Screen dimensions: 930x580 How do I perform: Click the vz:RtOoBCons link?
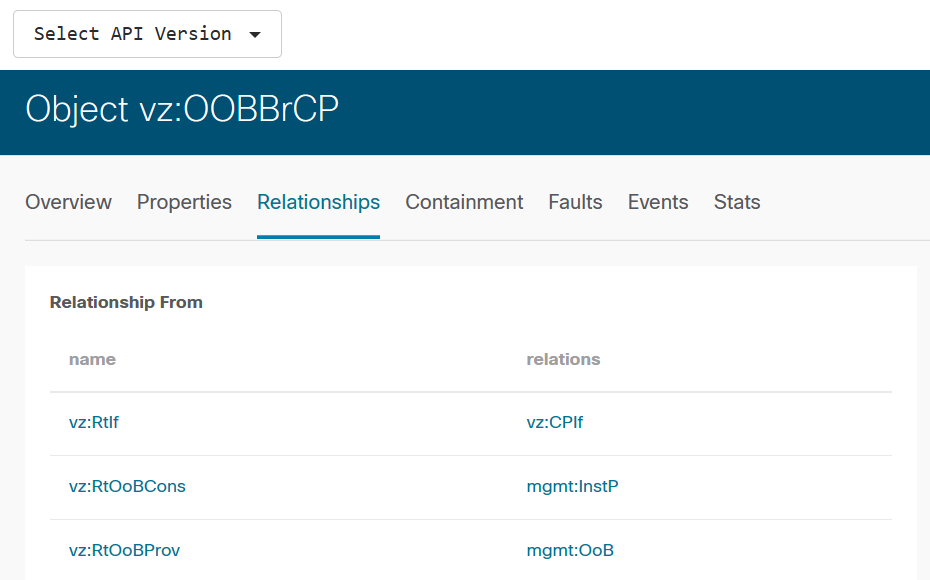(x=127, y=486)
